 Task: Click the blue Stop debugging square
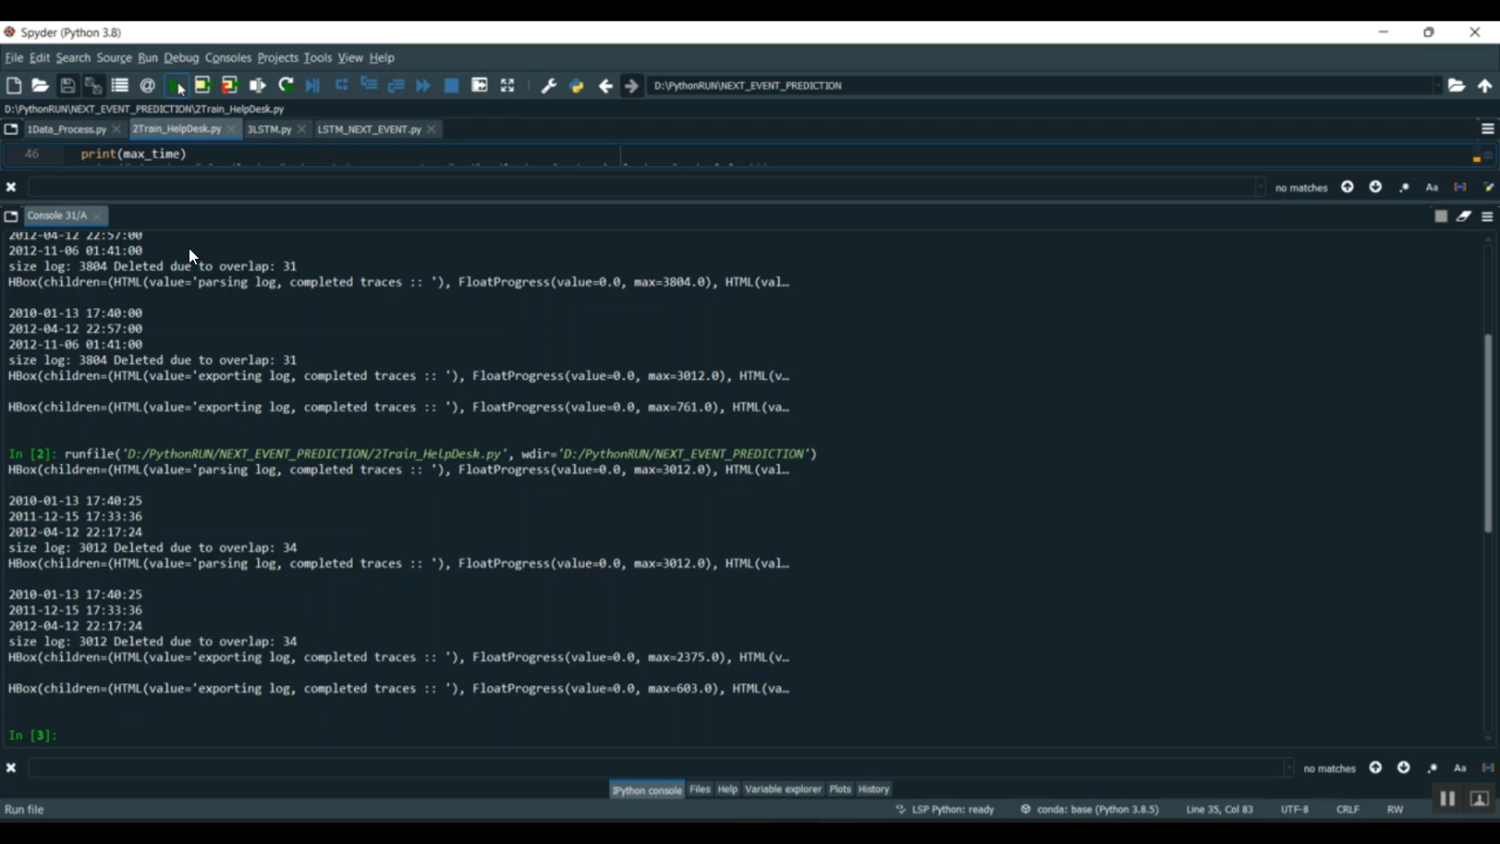451,86
